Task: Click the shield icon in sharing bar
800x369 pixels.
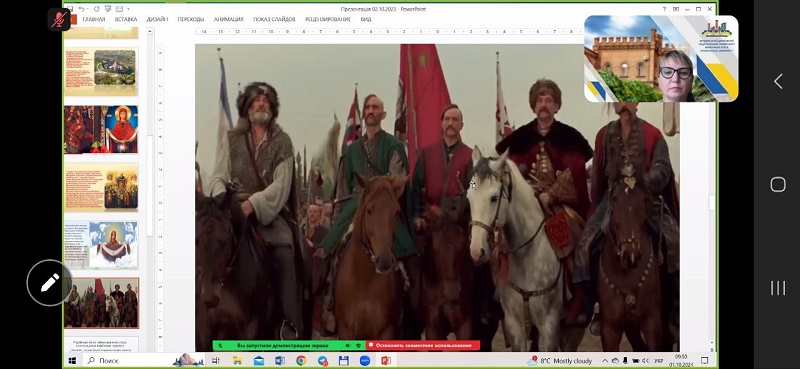Action: [x=358, y=346]
